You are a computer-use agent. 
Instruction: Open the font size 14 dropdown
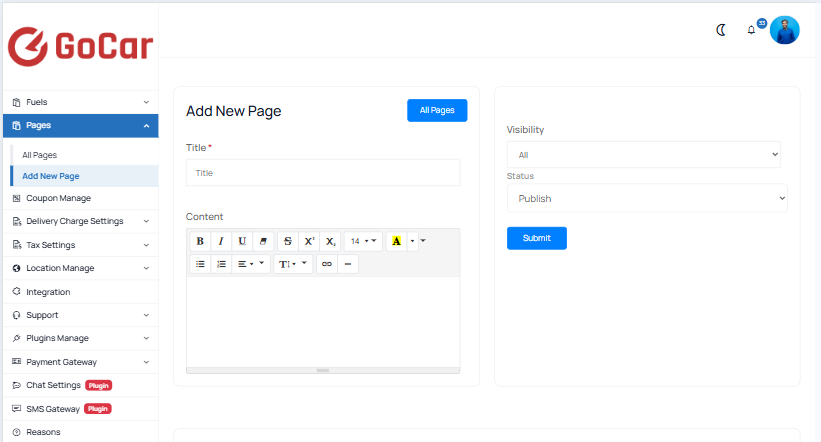(363, 241)
